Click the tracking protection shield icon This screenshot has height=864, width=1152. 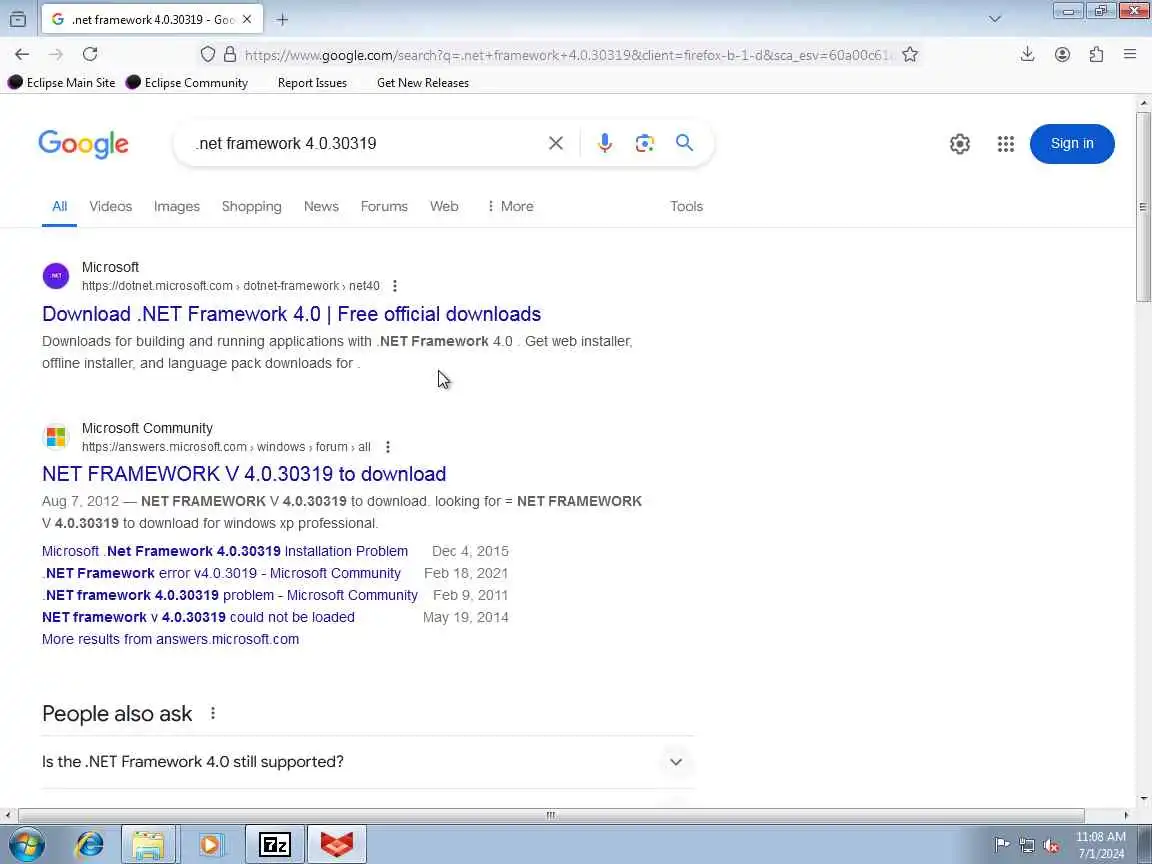click(208, 54)
